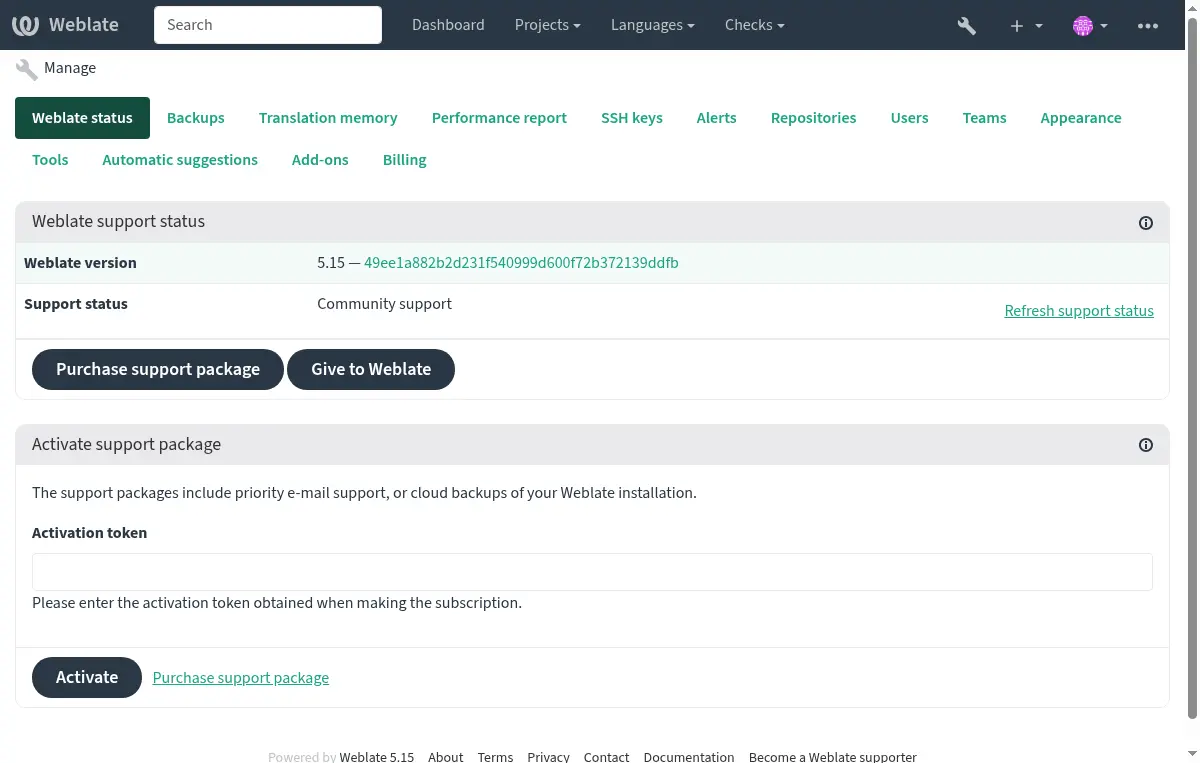Screen dimensions: 1200x763
Task: Switch to the Backups tab
Action: coord(196,118)
